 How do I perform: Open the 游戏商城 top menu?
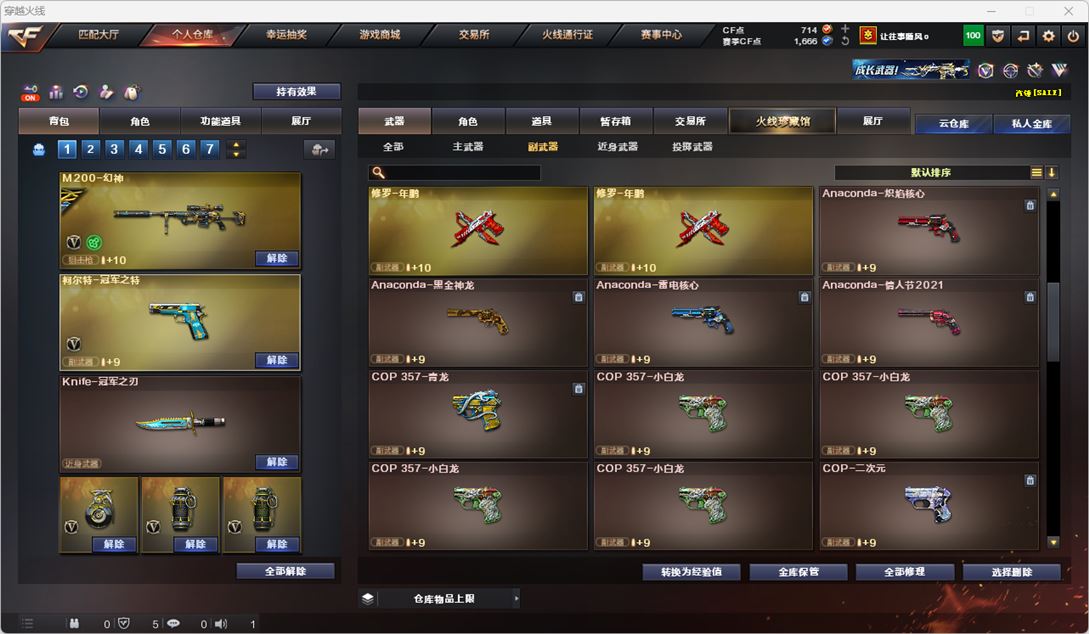pos(380,34)
